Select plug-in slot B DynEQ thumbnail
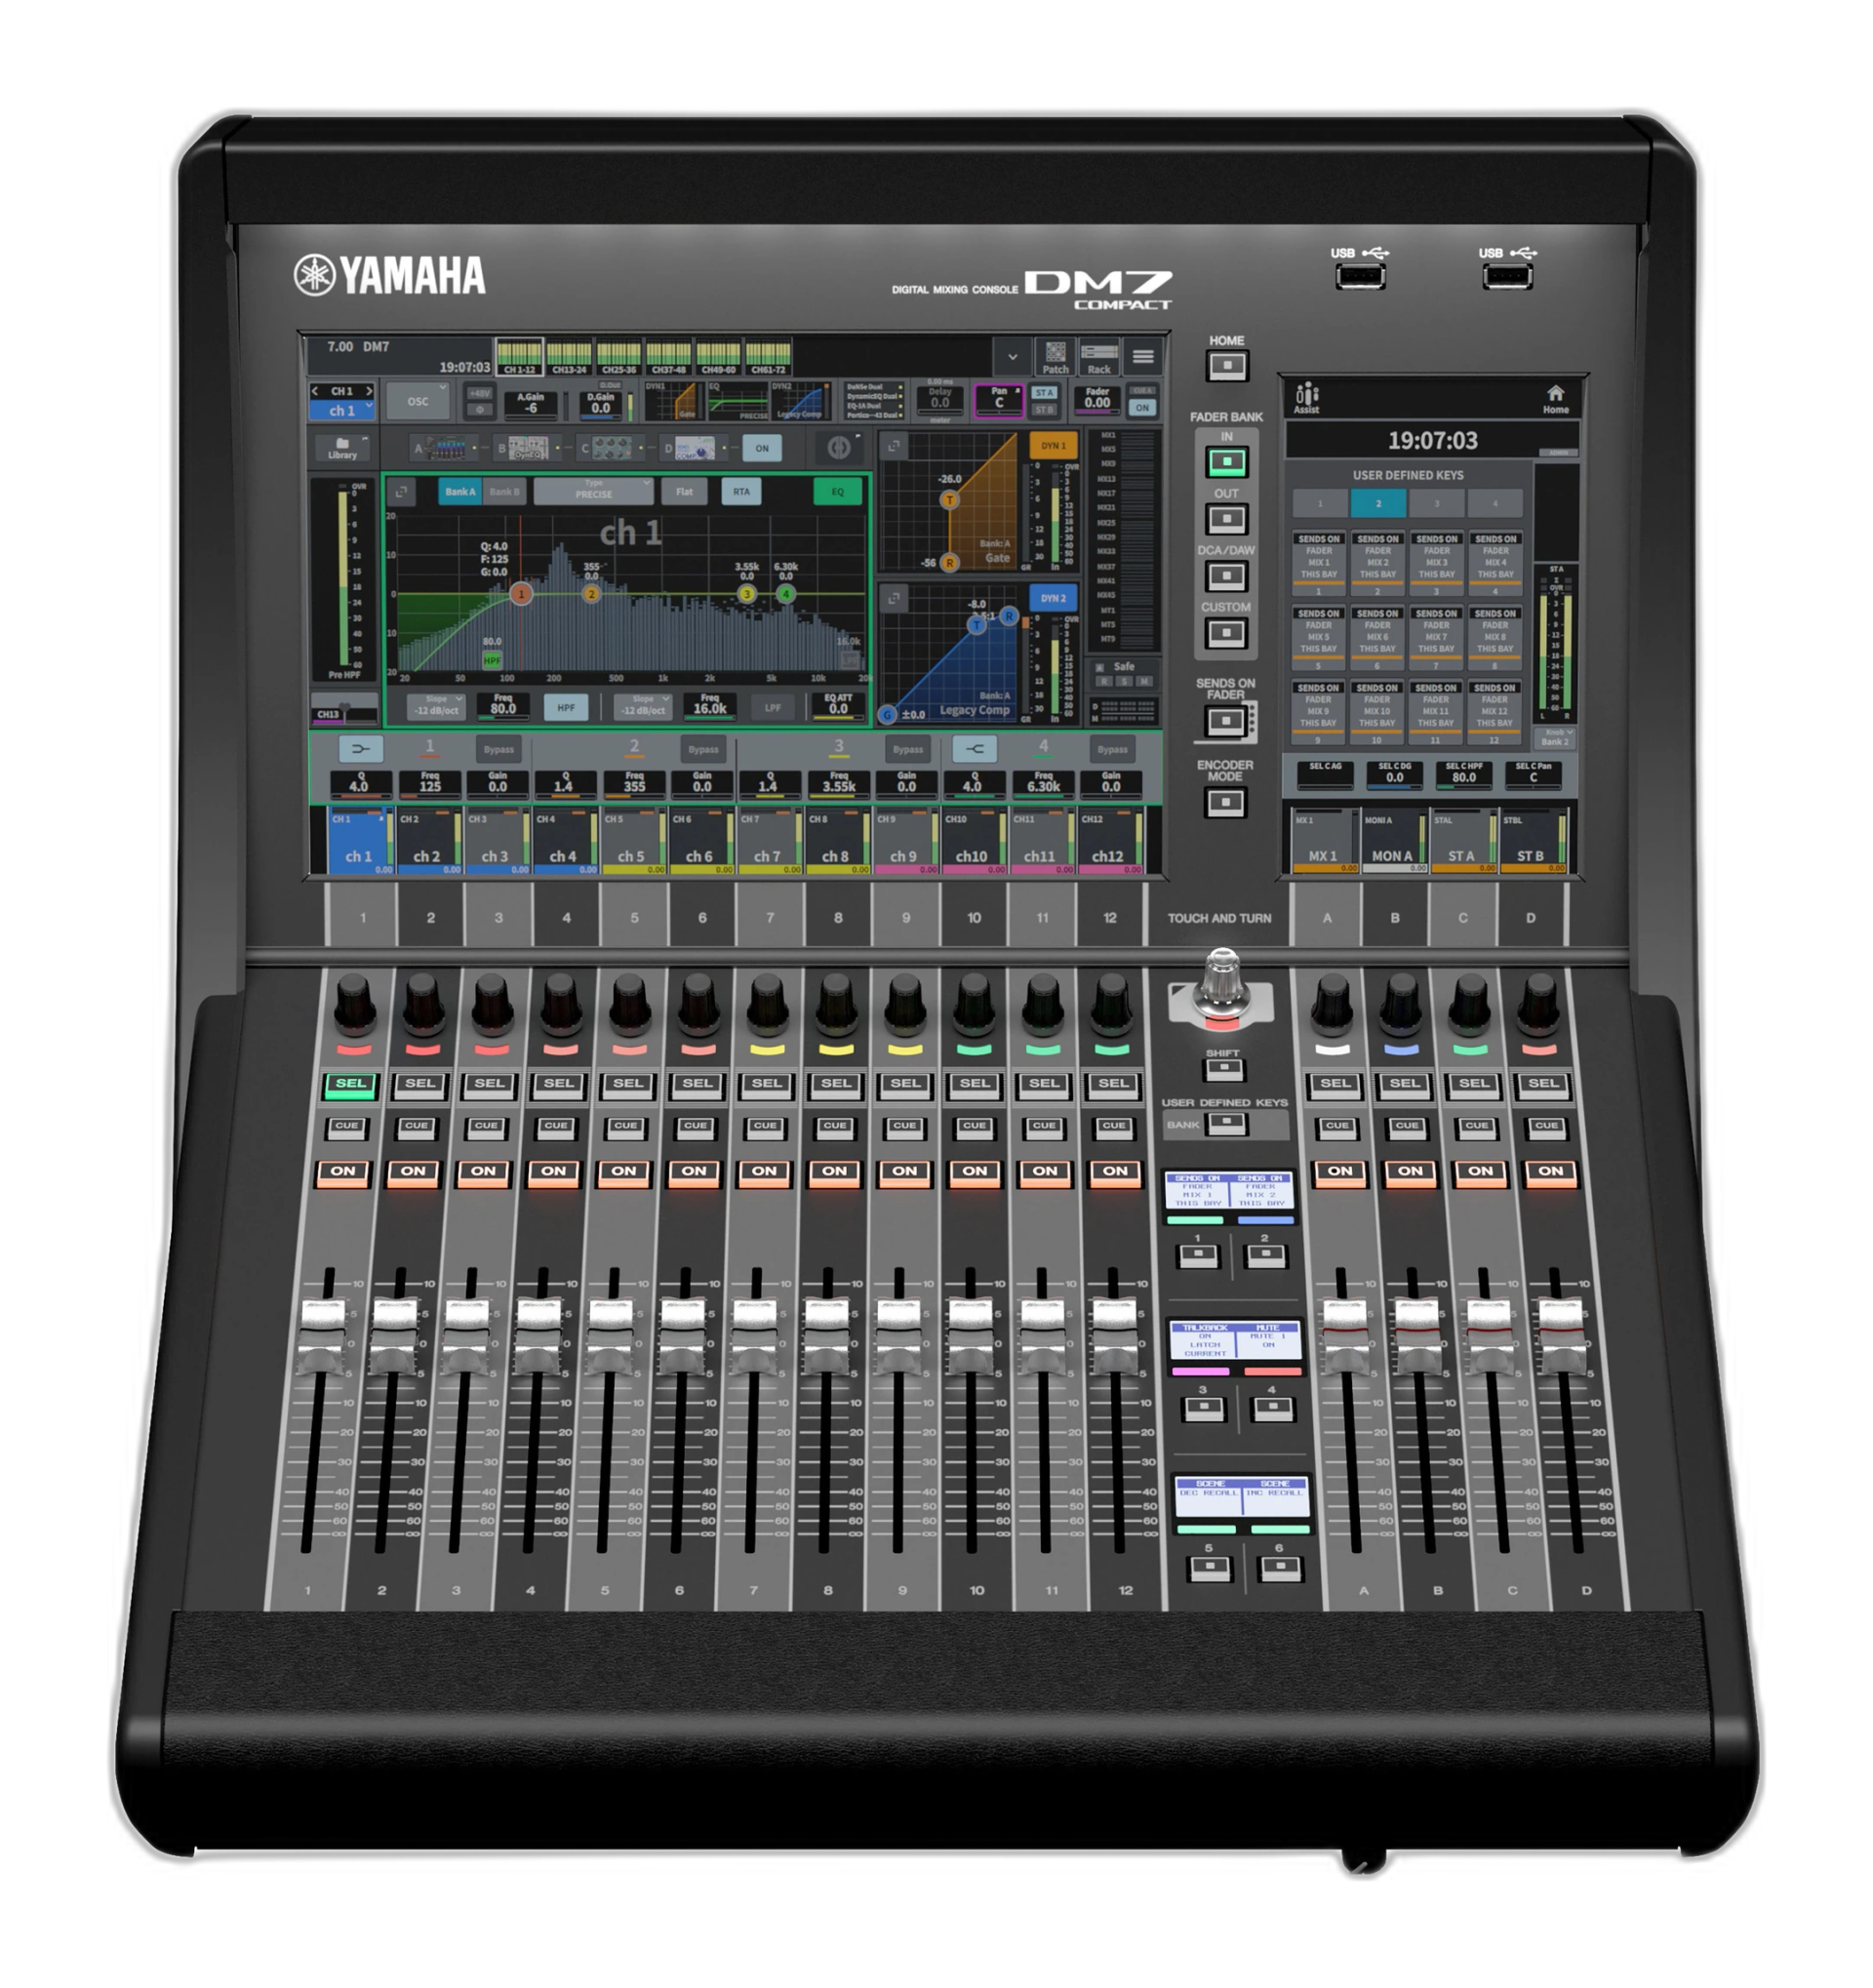 point(528,448)
